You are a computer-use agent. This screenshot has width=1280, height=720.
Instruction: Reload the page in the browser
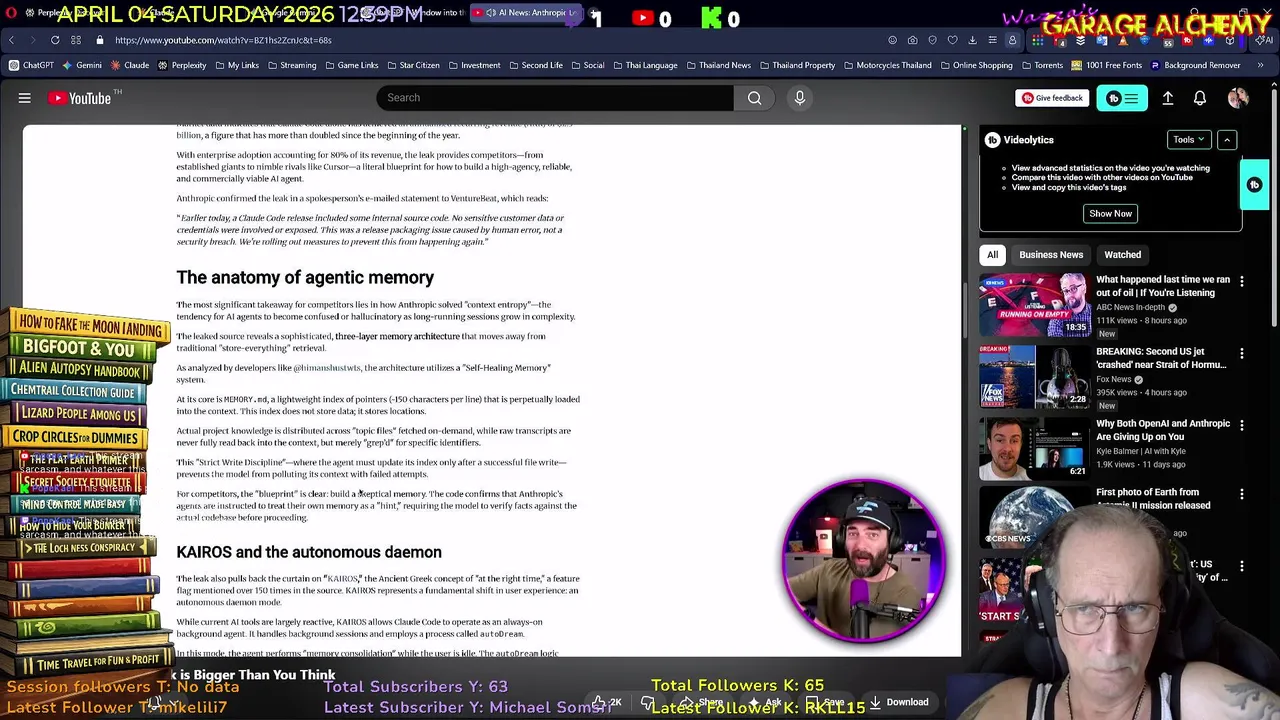55,40
